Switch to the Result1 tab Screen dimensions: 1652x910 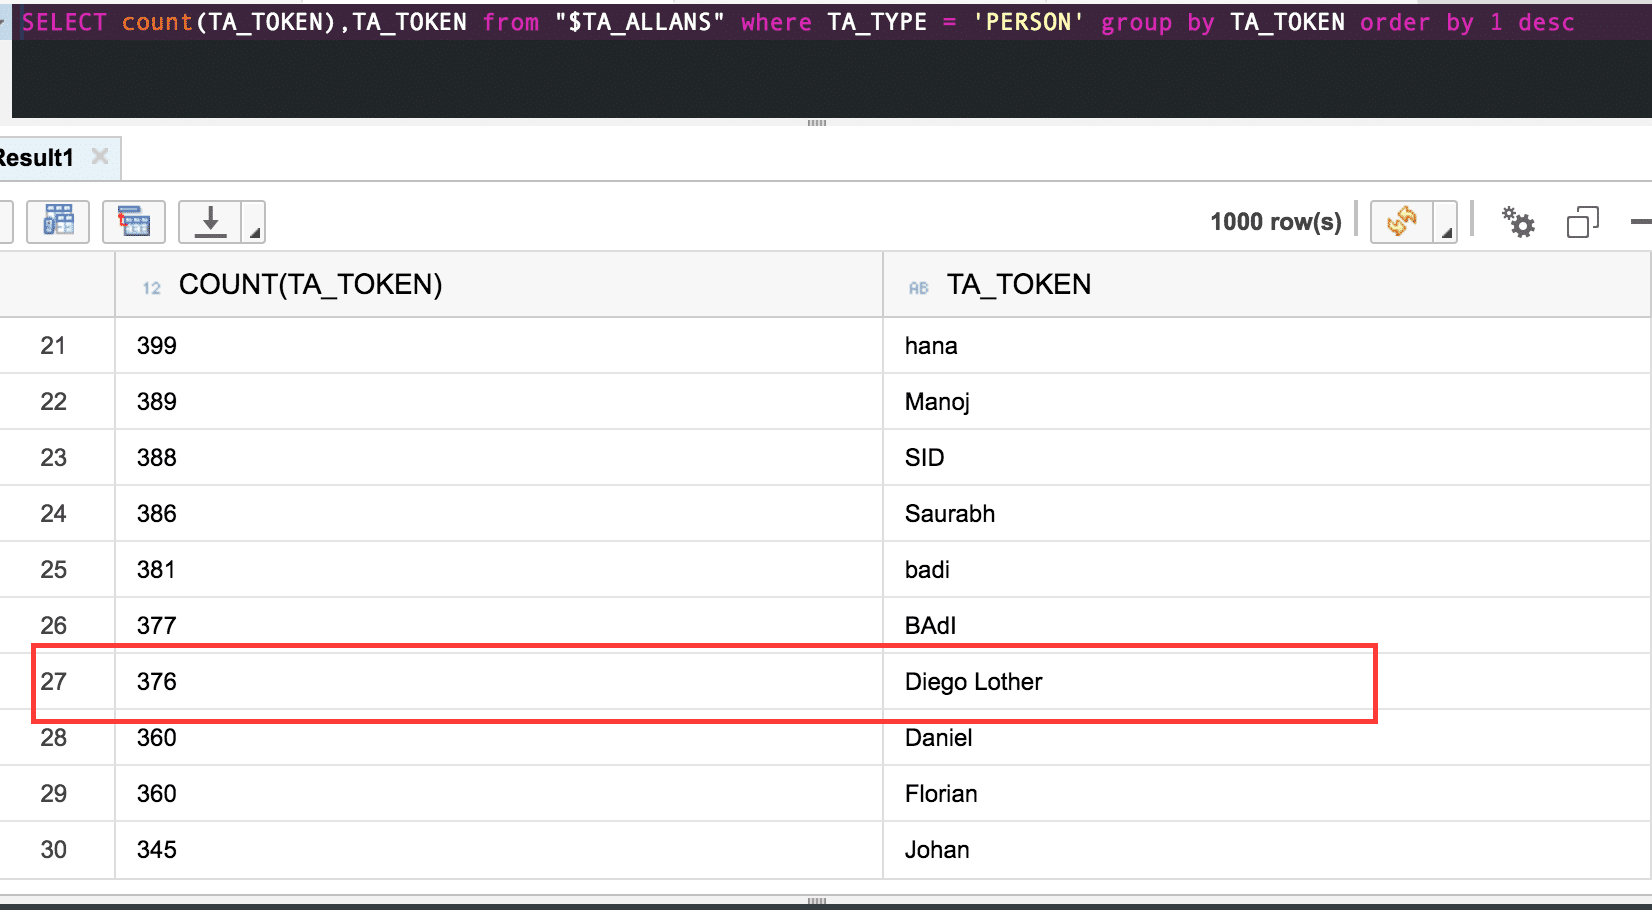[36, 158]
